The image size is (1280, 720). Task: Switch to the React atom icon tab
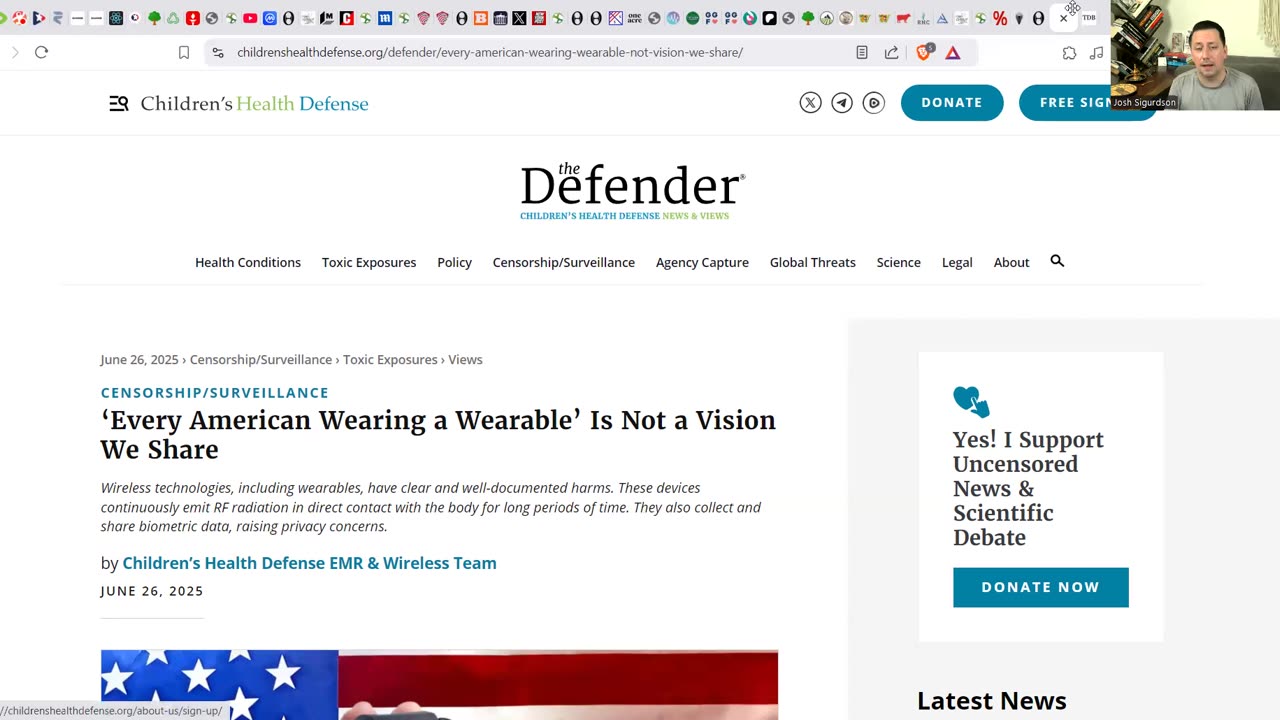pos(116,18)
